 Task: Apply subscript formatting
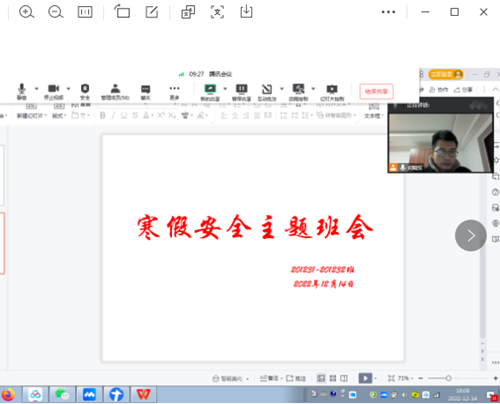coord(172,115)
